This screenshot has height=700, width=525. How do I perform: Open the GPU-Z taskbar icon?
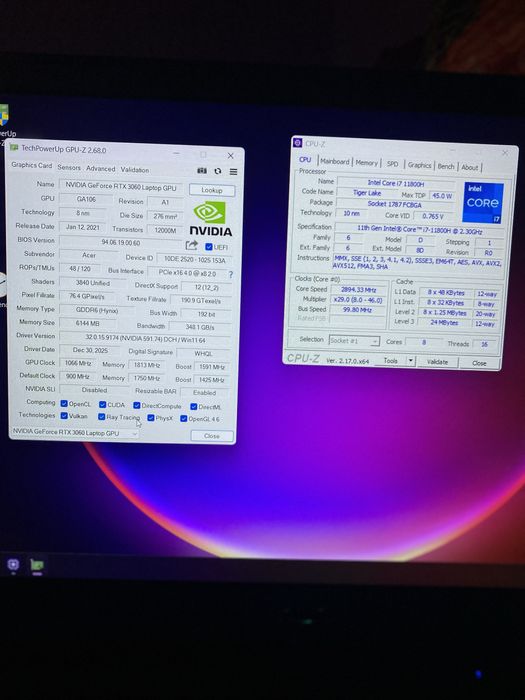(x=37, y=566)
